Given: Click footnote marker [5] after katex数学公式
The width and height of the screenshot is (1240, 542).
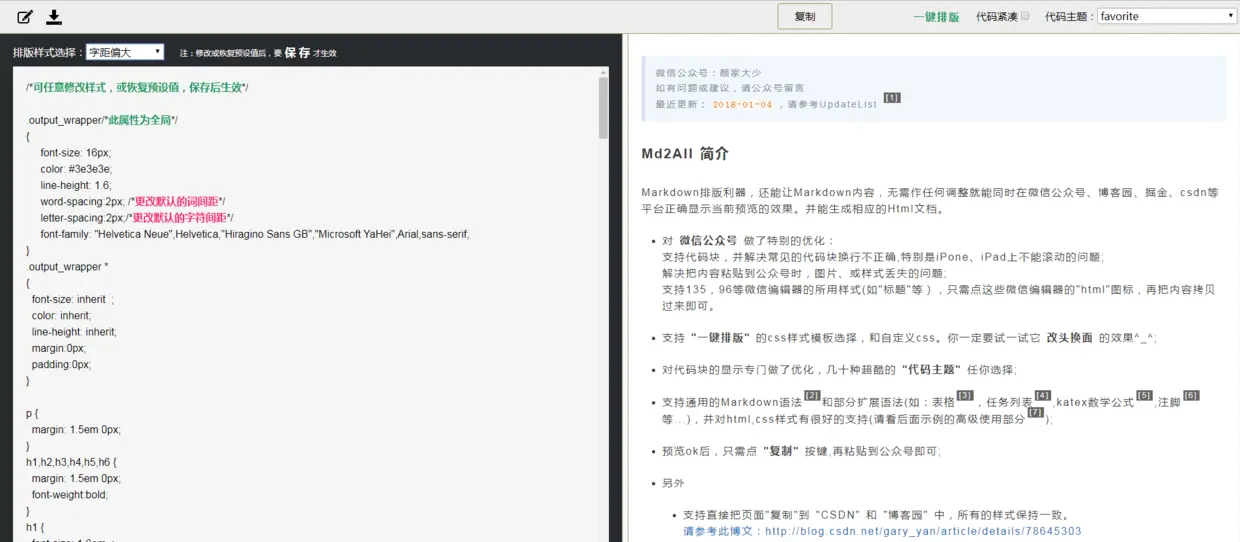Looking at the screenshot, I should [x=1145, y=396].
